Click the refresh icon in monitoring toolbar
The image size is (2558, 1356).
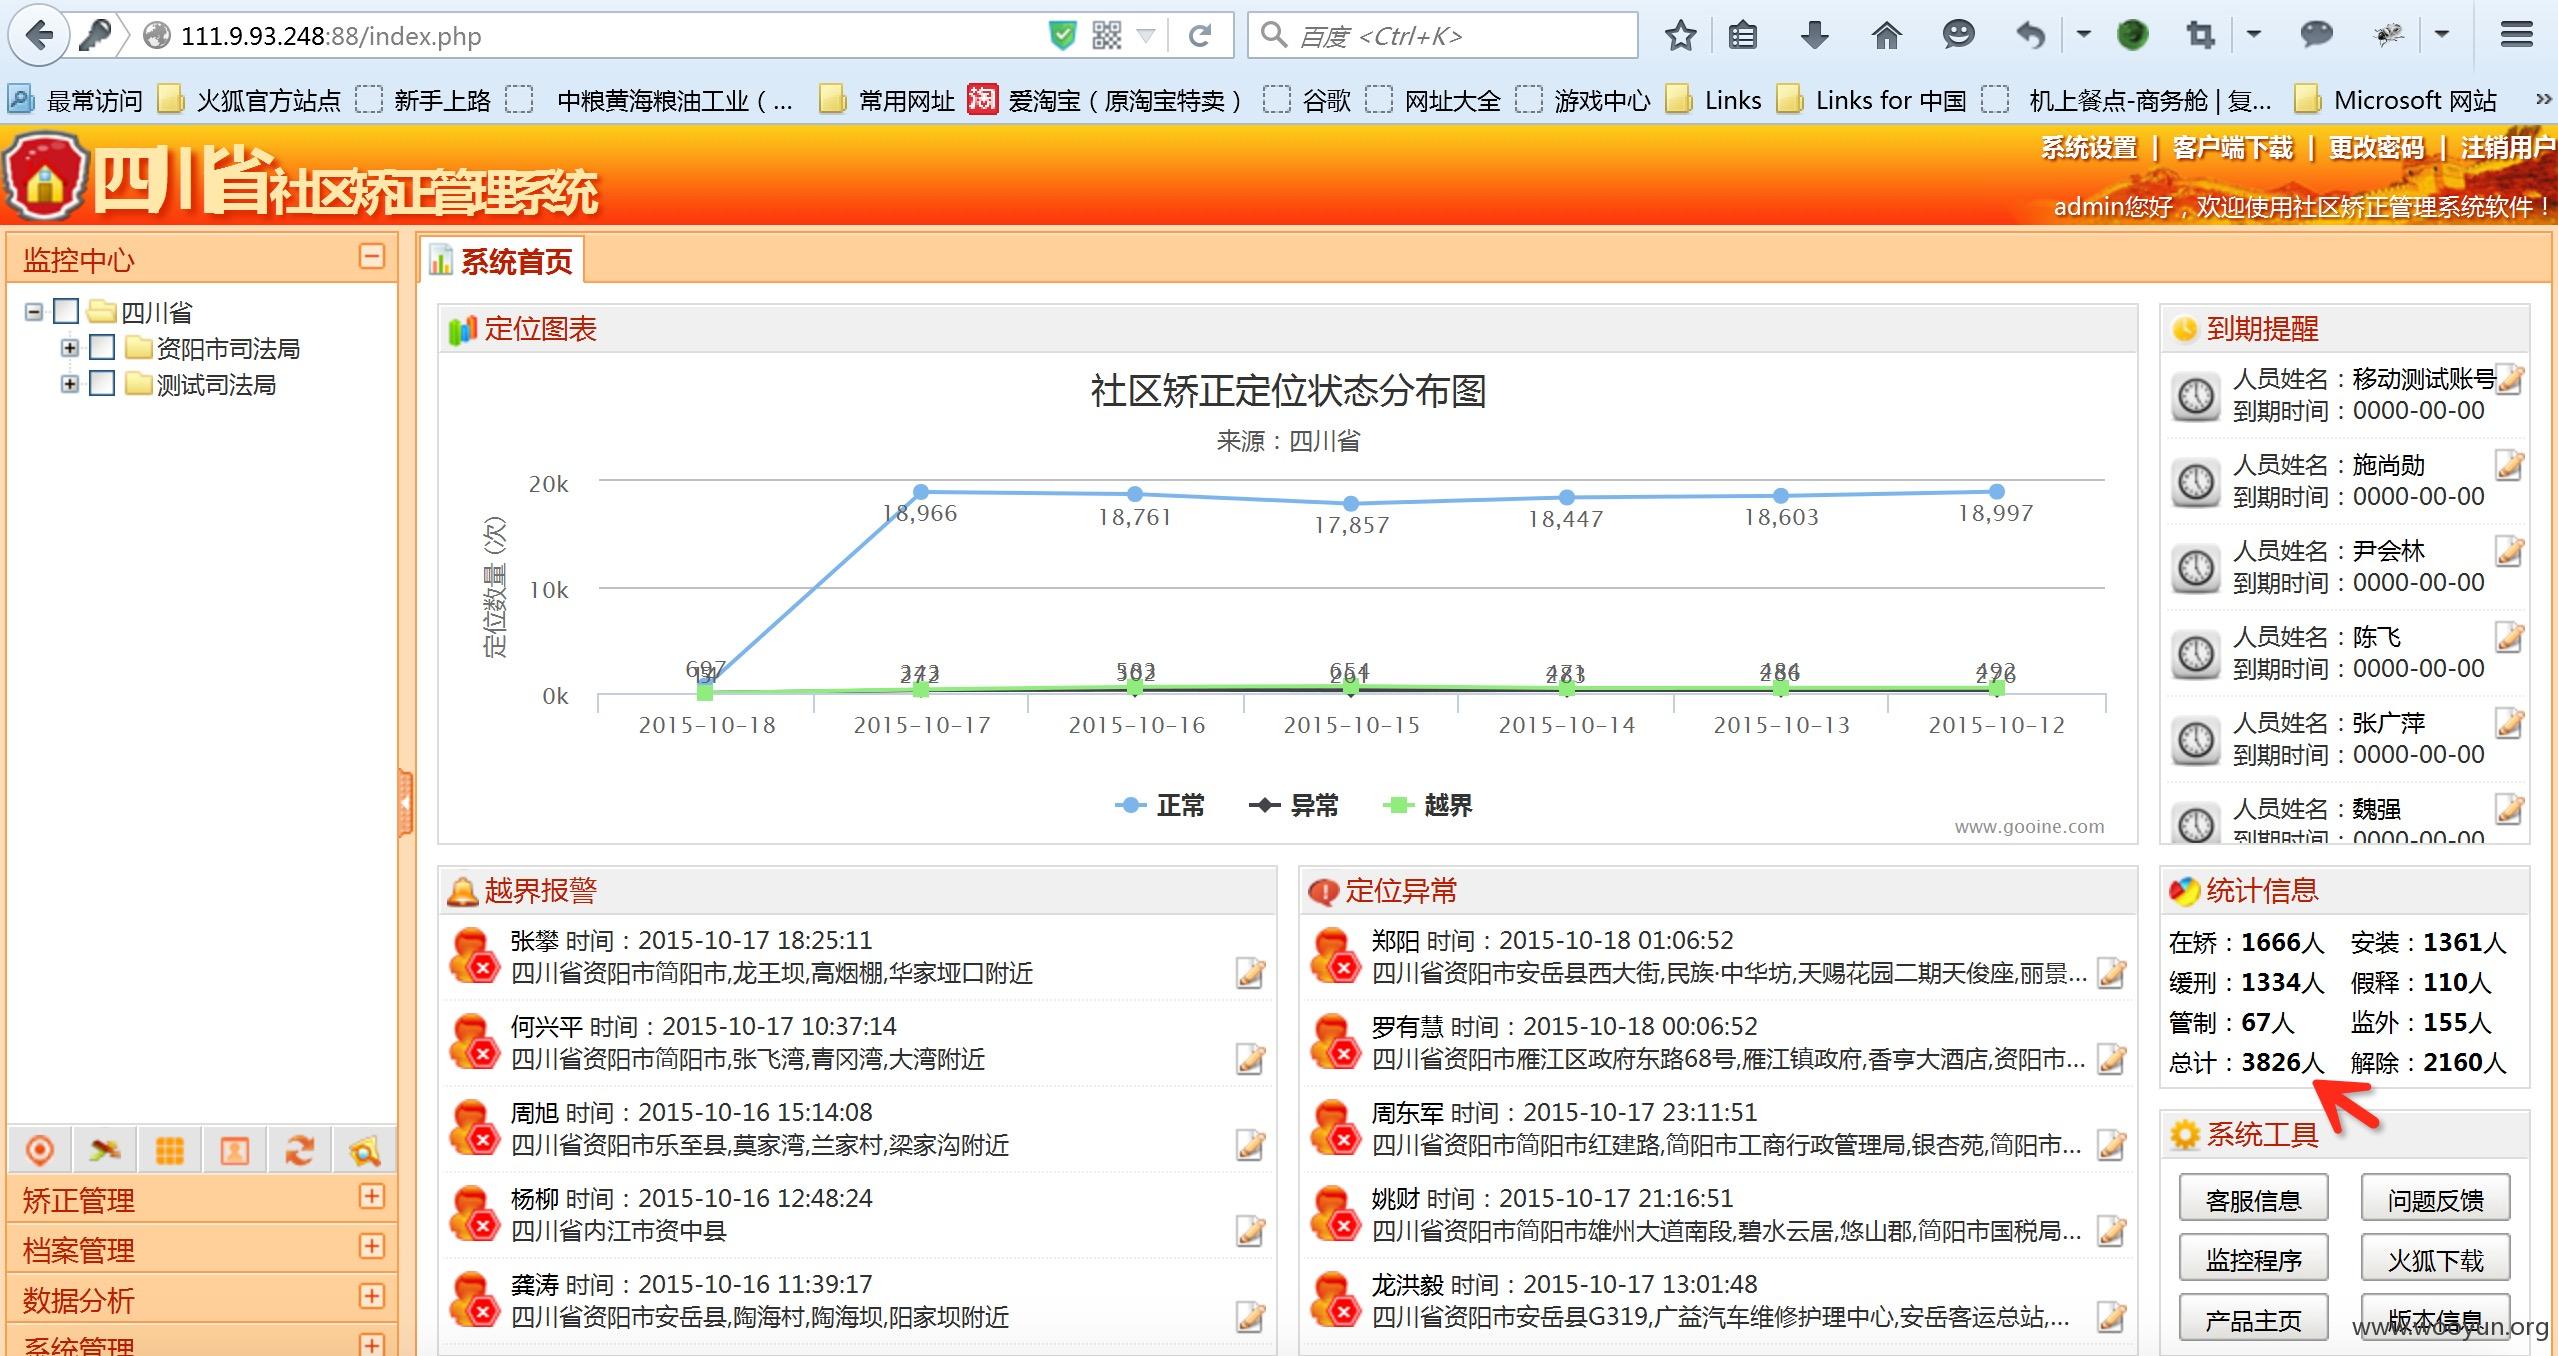click(x=299, y=1151)
